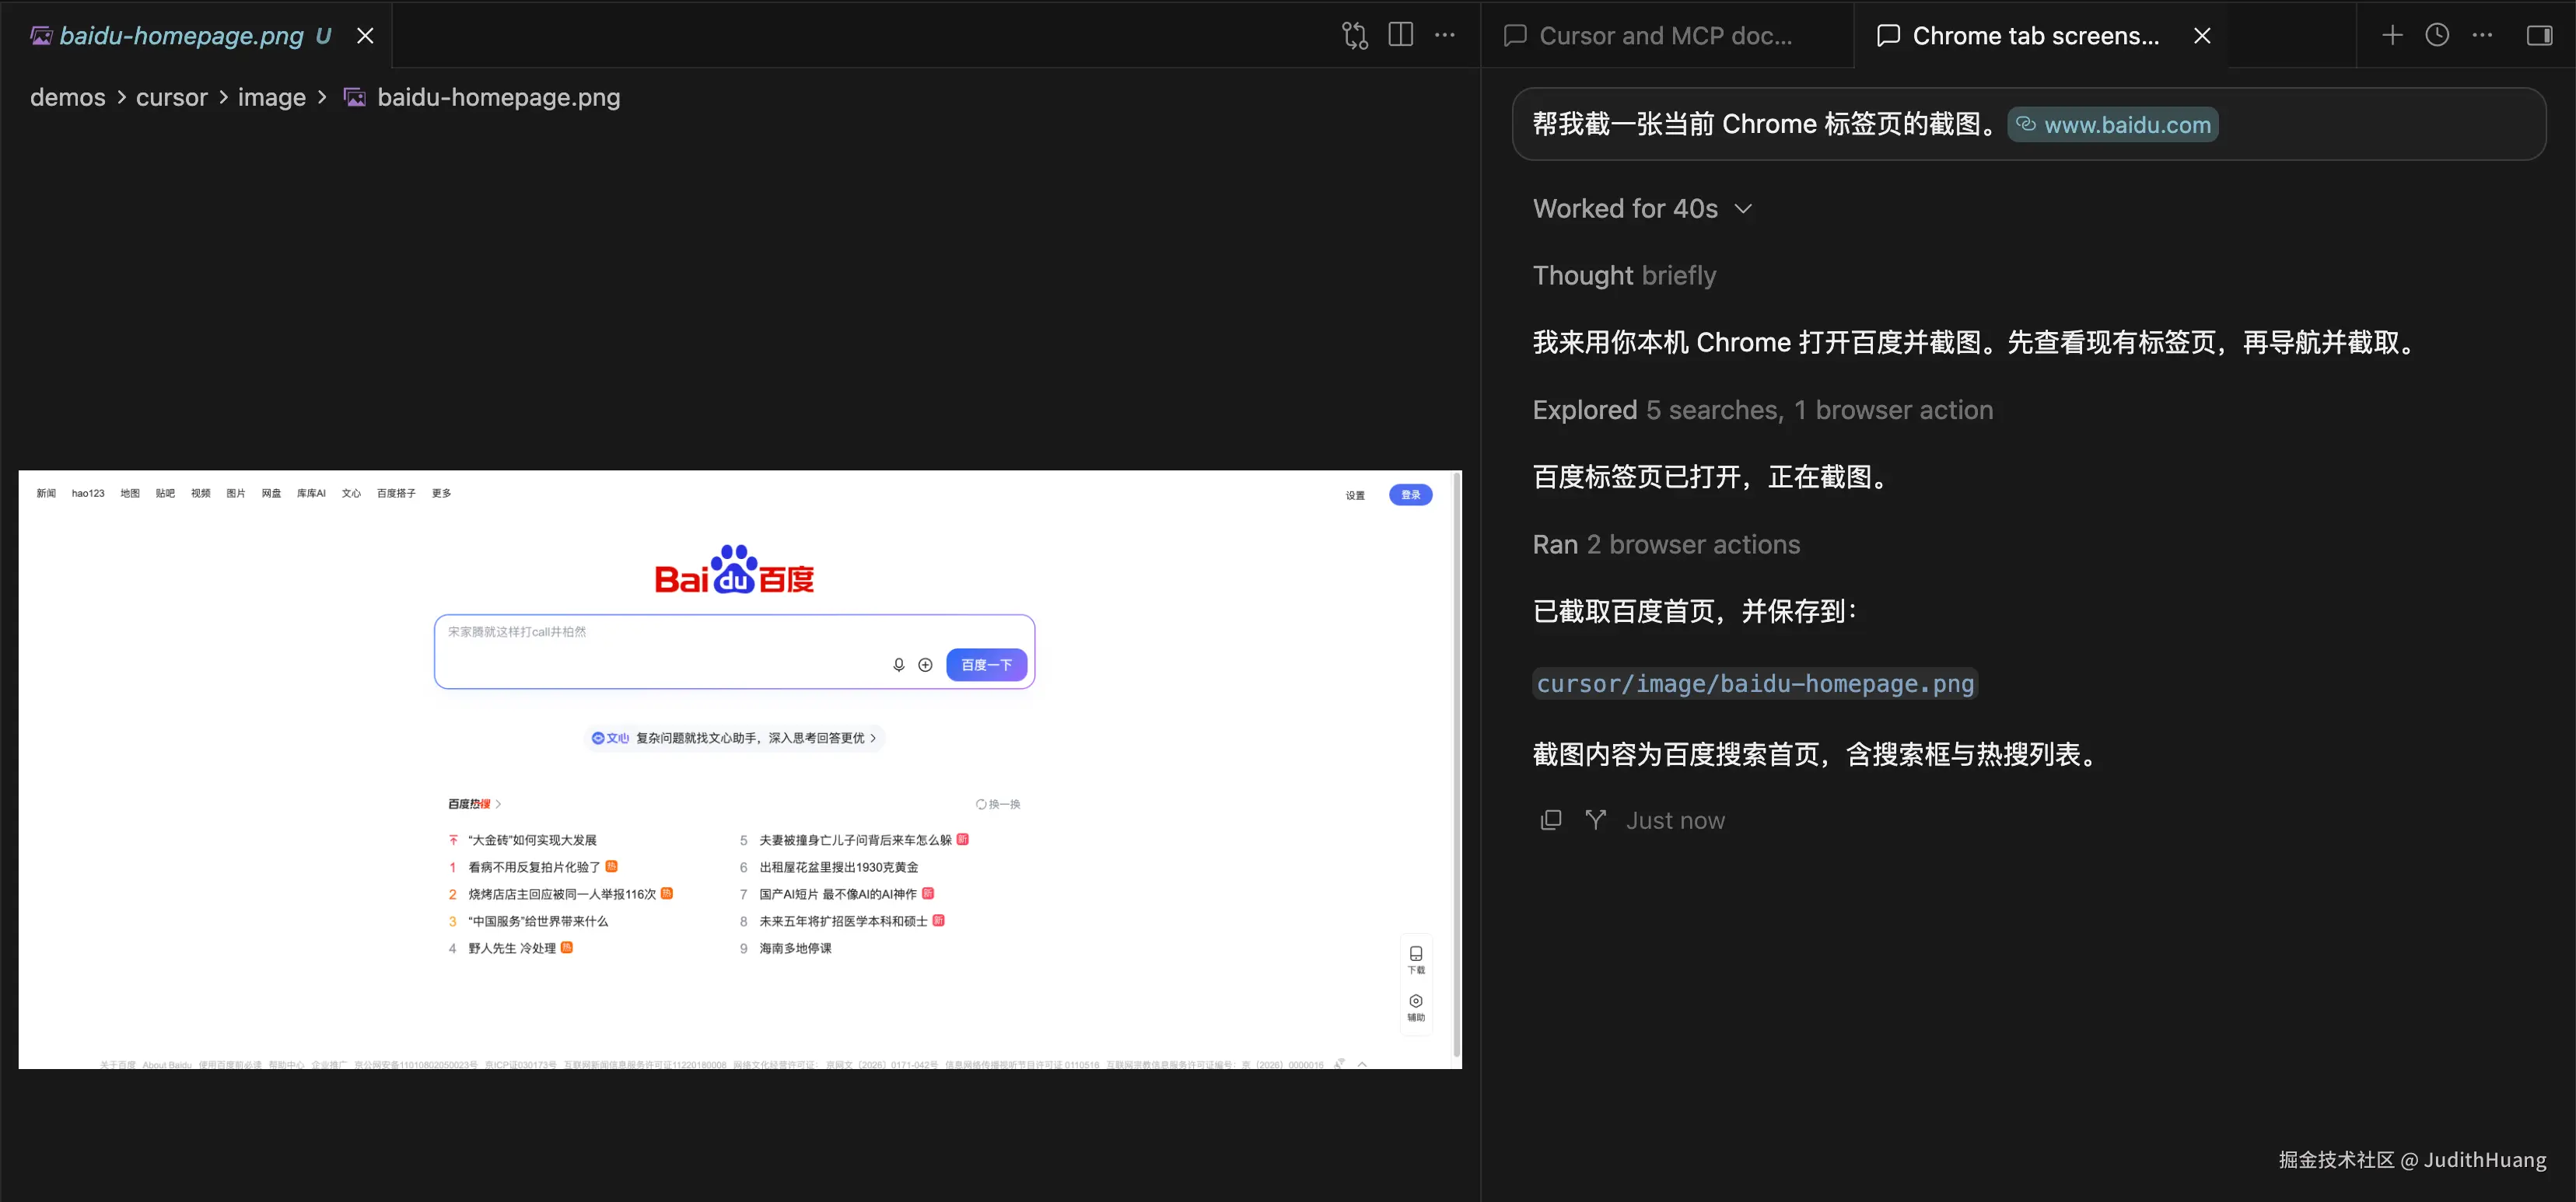
Task: Click the 设置 settings link
Action: coord(1354,495)
